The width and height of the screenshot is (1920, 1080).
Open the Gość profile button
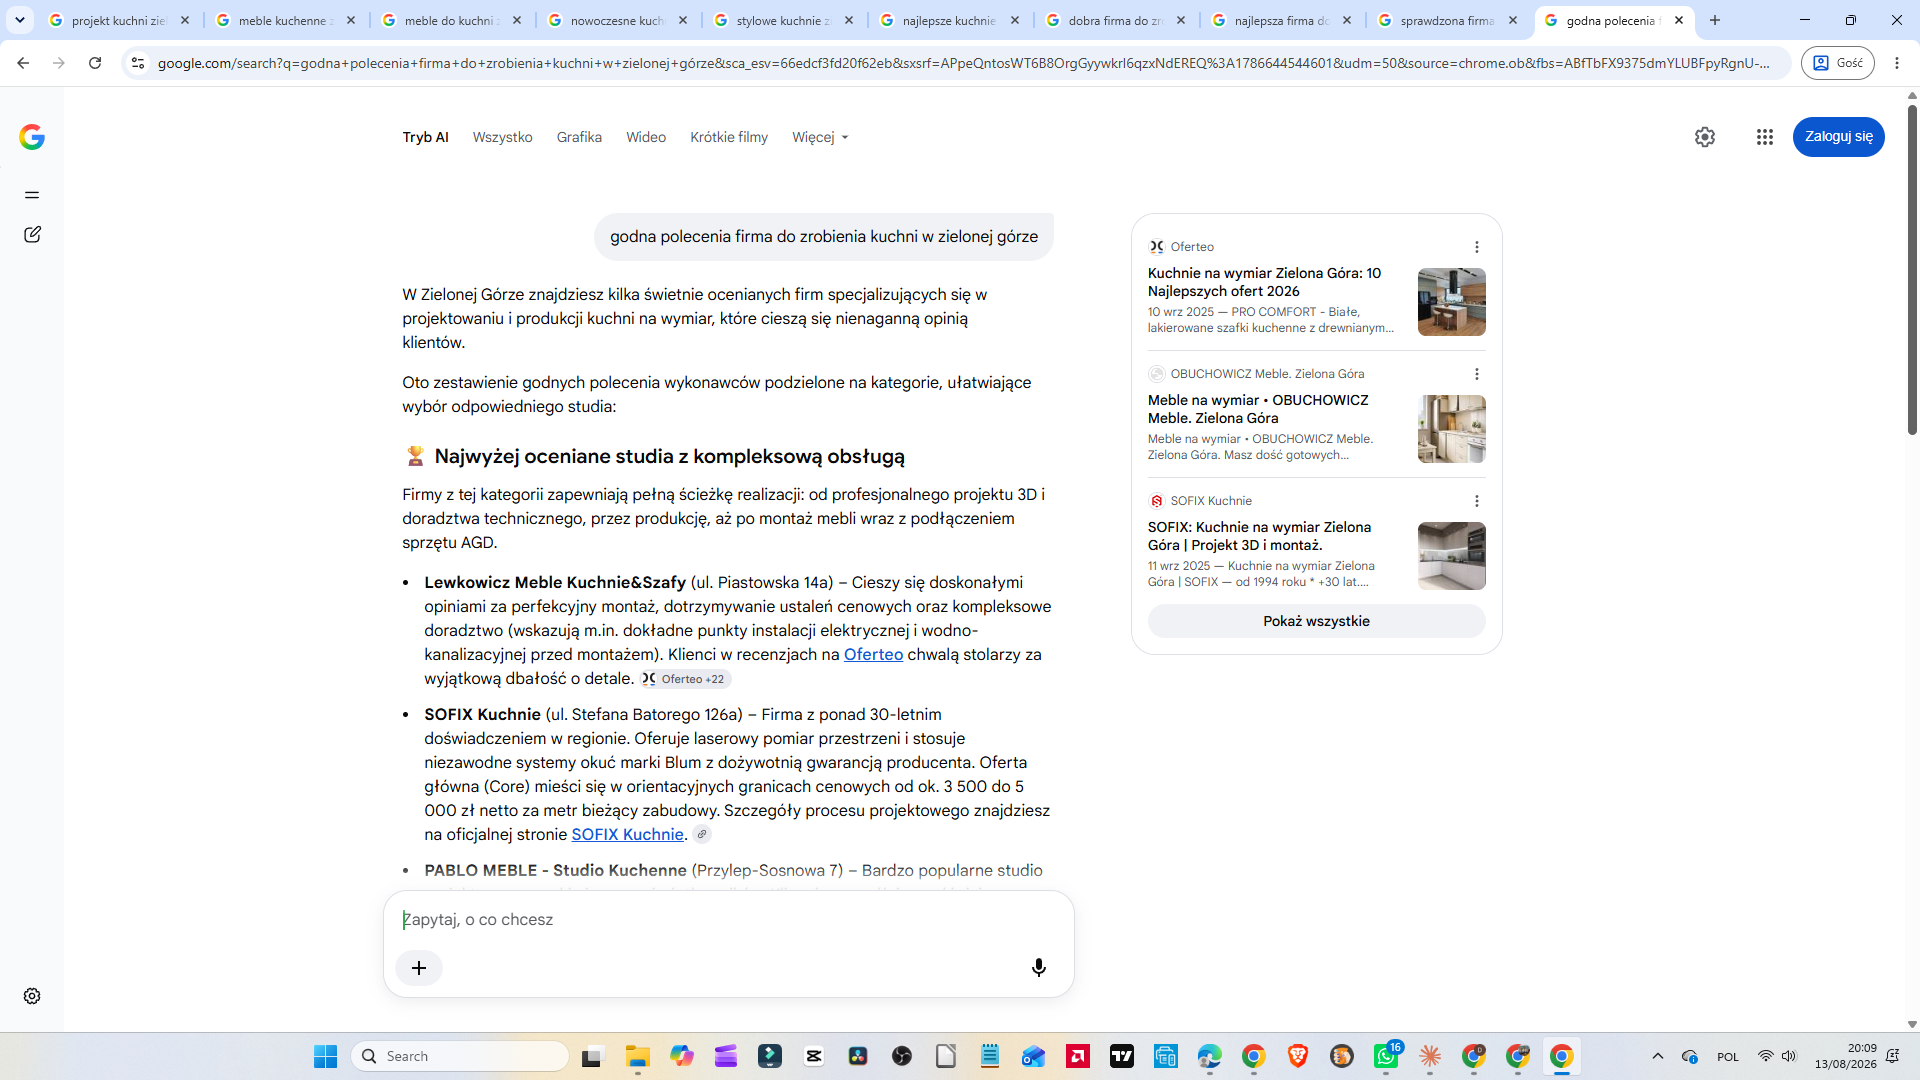click(1838, 63)
